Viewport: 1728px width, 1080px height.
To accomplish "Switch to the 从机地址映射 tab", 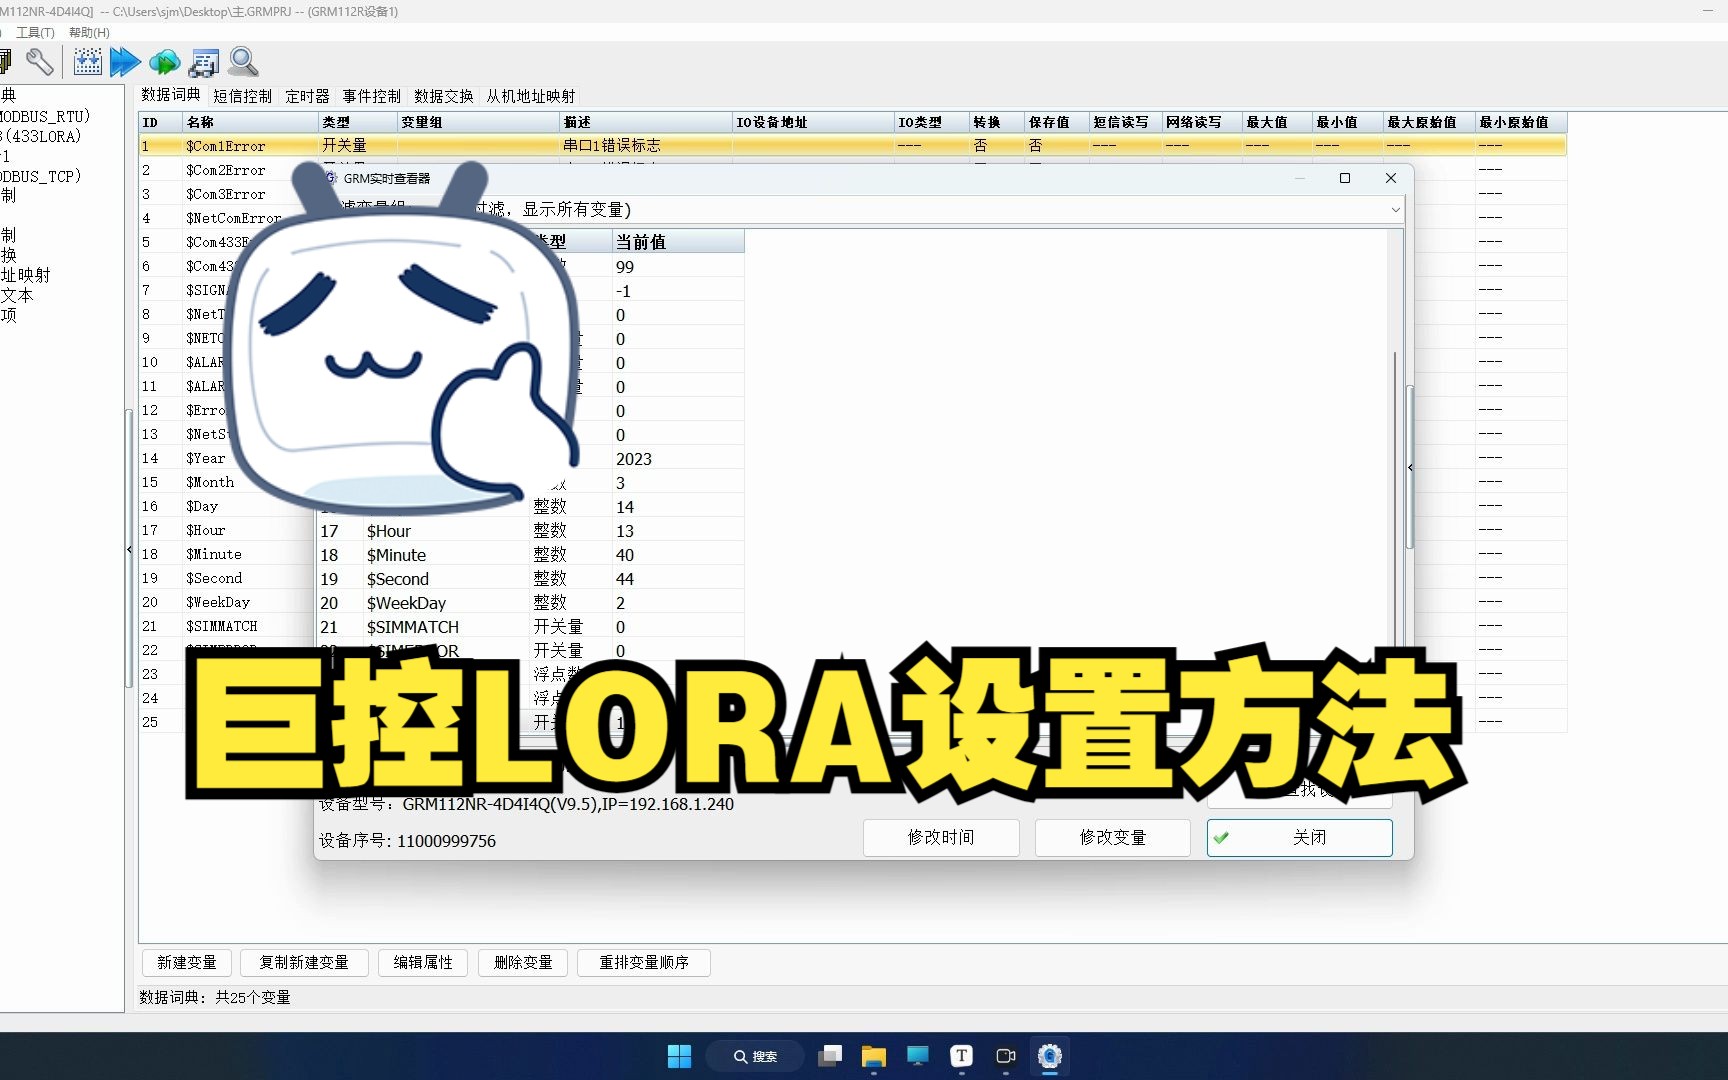I will point(531,96).
